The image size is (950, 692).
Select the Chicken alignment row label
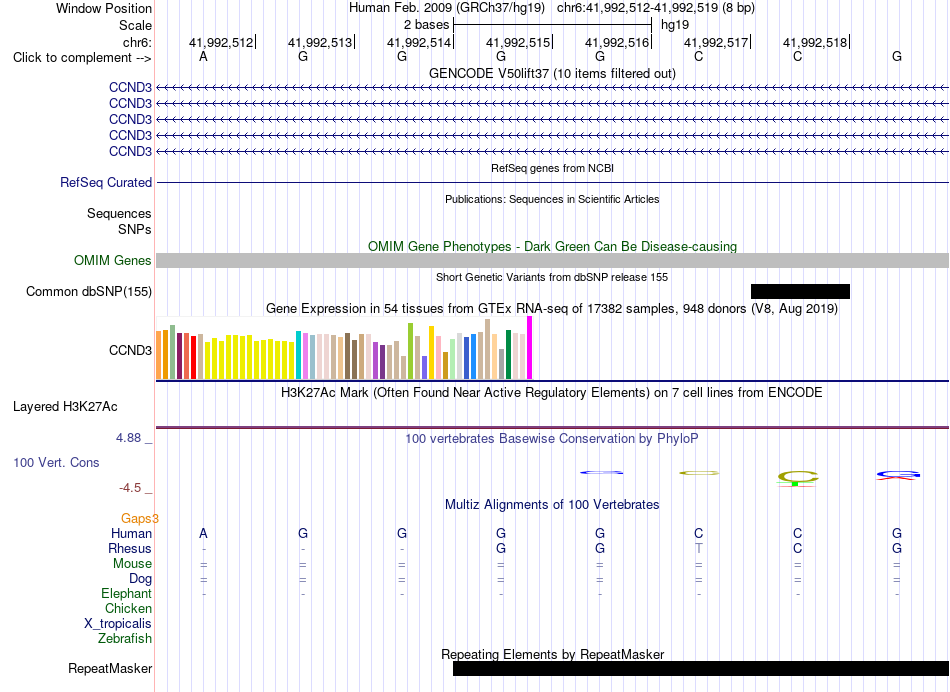(x=128, y=608)
